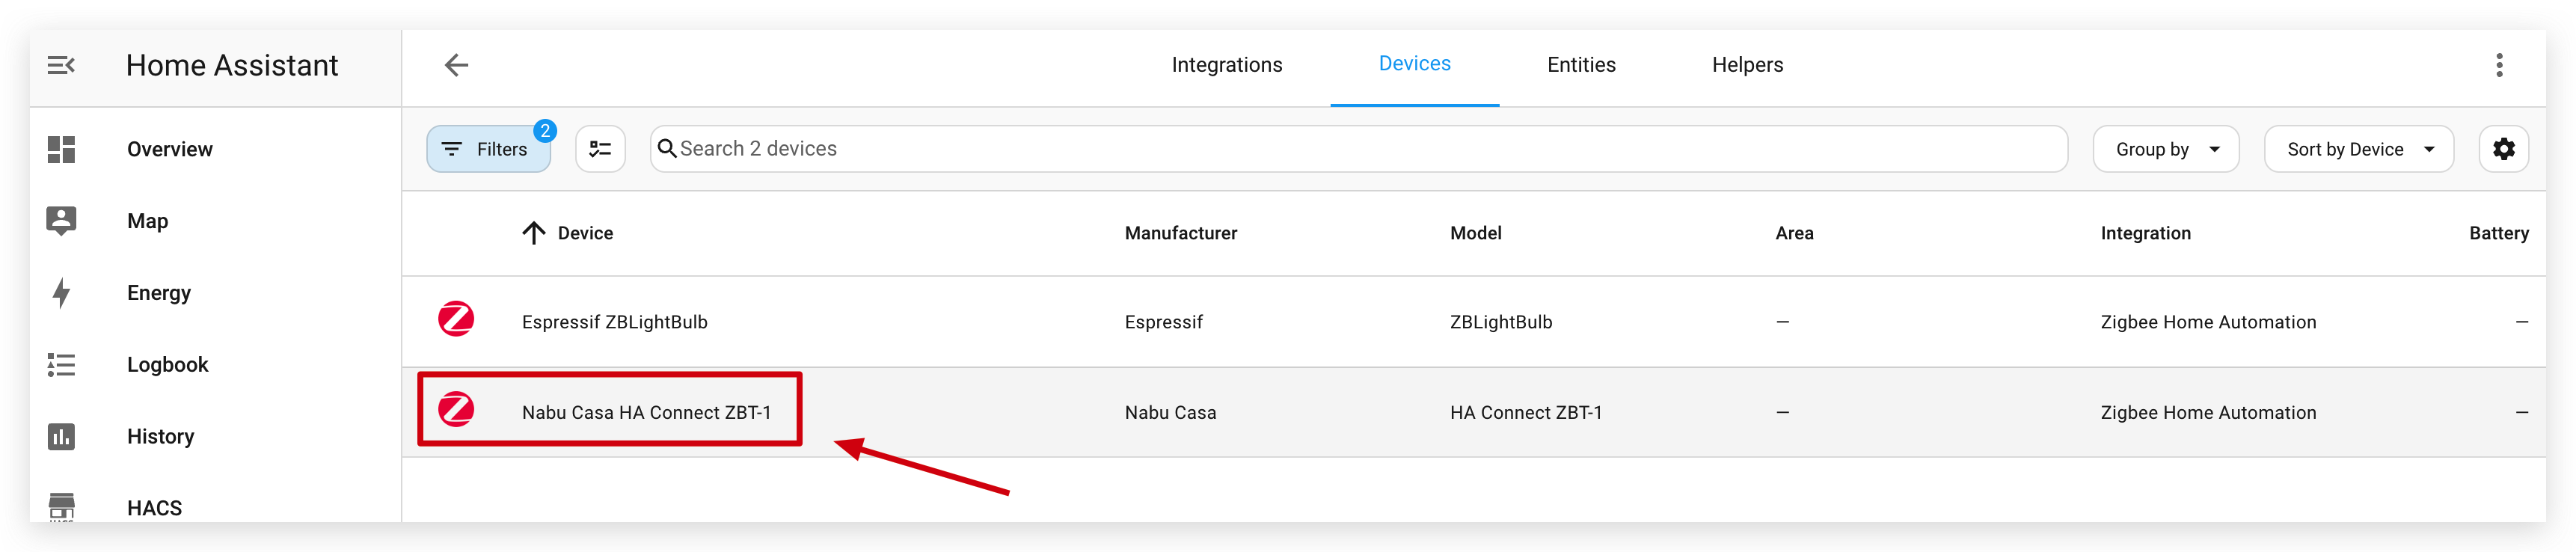Screen dimensions: 2576x552
Task: Click the Logbook list icon
Action: [61, 365]
